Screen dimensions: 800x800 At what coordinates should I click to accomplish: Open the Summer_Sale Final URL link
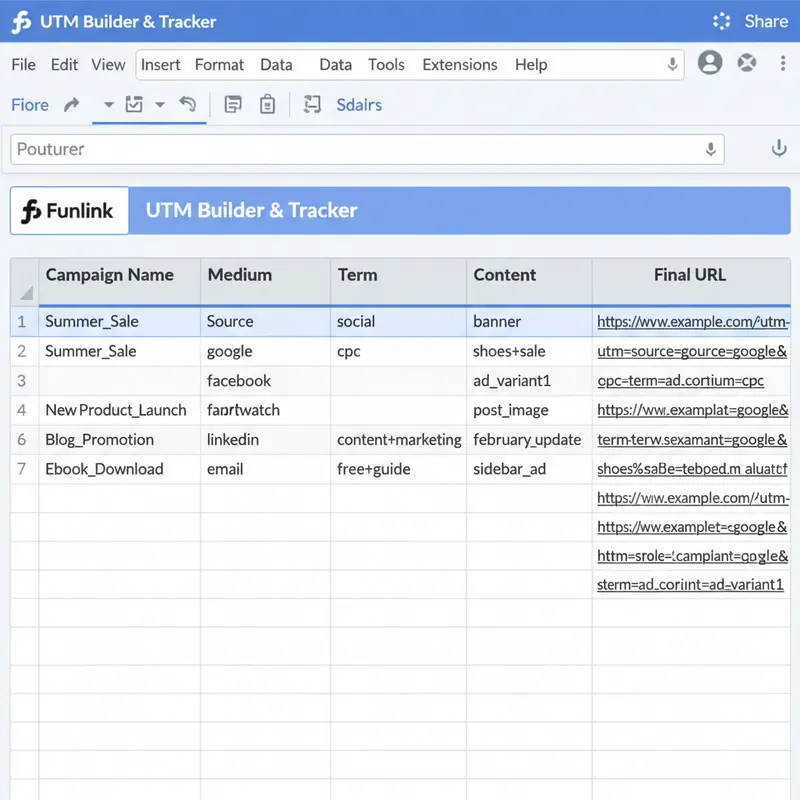[x=690, y=321]
